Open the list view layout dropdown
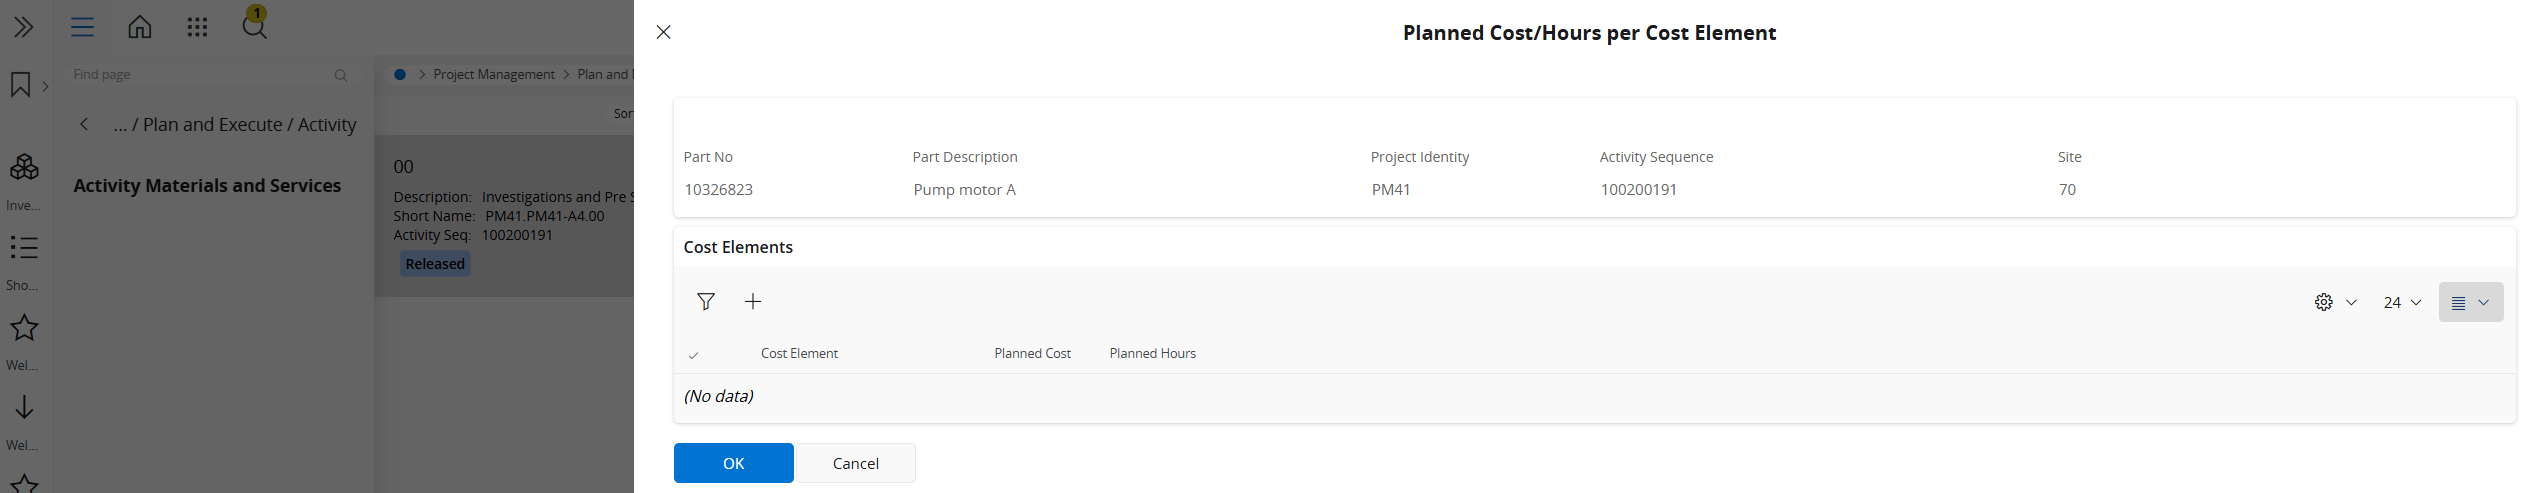This screenshot has width=2537, height=493. tap(2470, 302)
